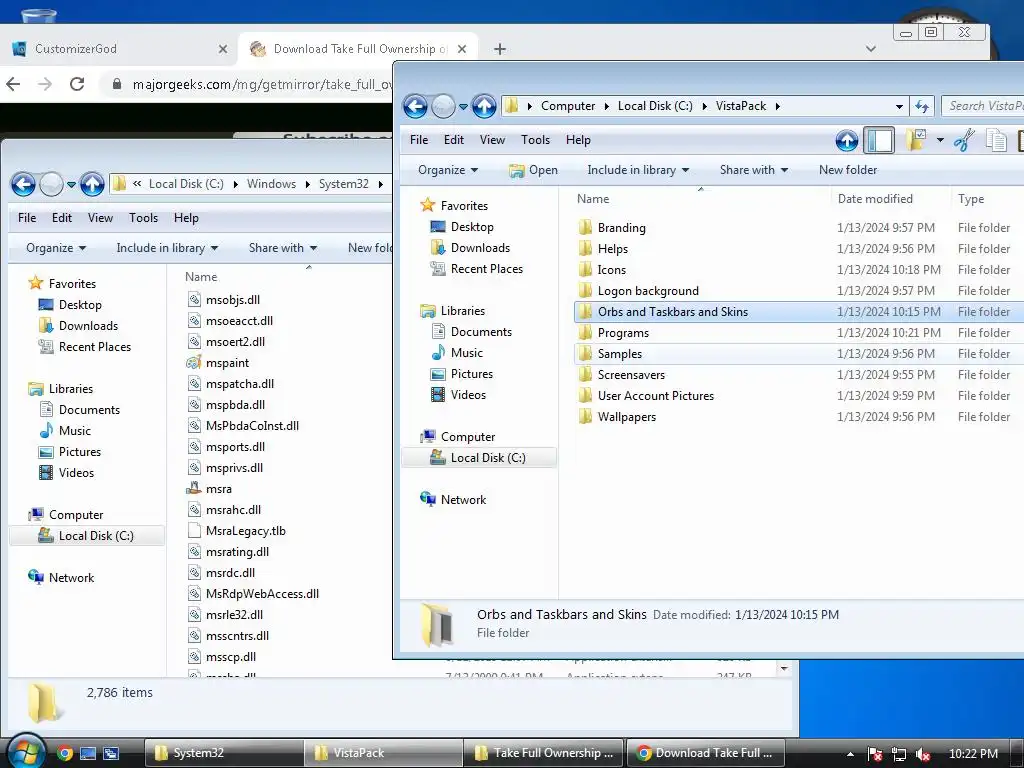This screenshot has width=1024, height=768.
Task: Select msobjs.dll file
Action: point(232,300)
